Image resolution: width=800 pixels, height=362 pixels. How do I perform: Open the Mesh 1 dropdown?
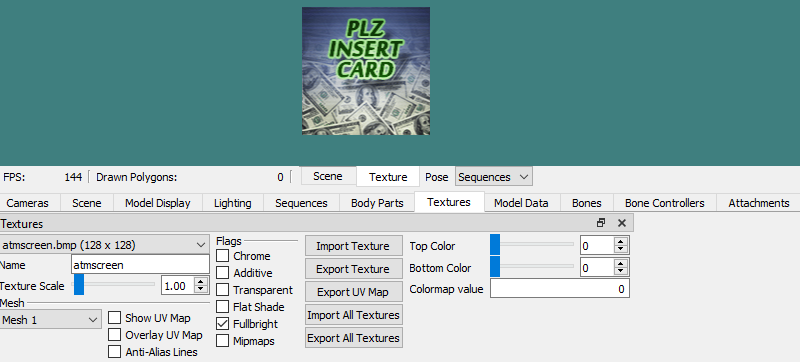pos(50,320)
